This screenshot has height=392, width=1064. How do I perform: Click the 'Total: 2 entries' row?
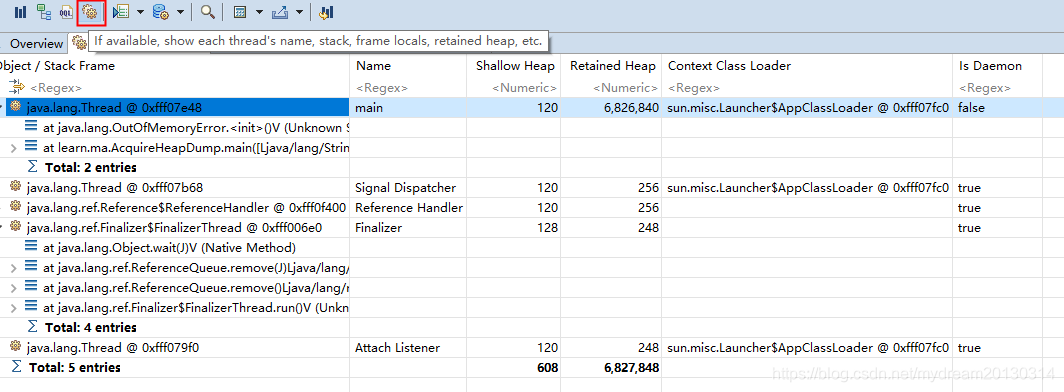521,167
